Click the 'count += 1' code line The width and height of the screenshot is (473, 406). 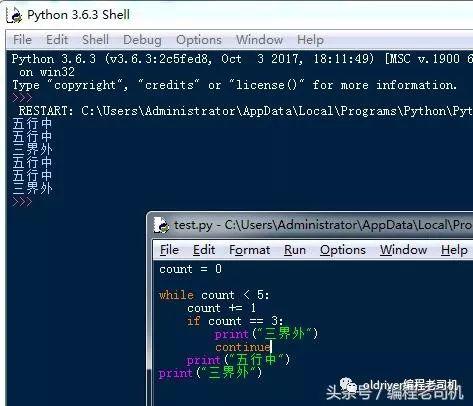click(221, 308)
